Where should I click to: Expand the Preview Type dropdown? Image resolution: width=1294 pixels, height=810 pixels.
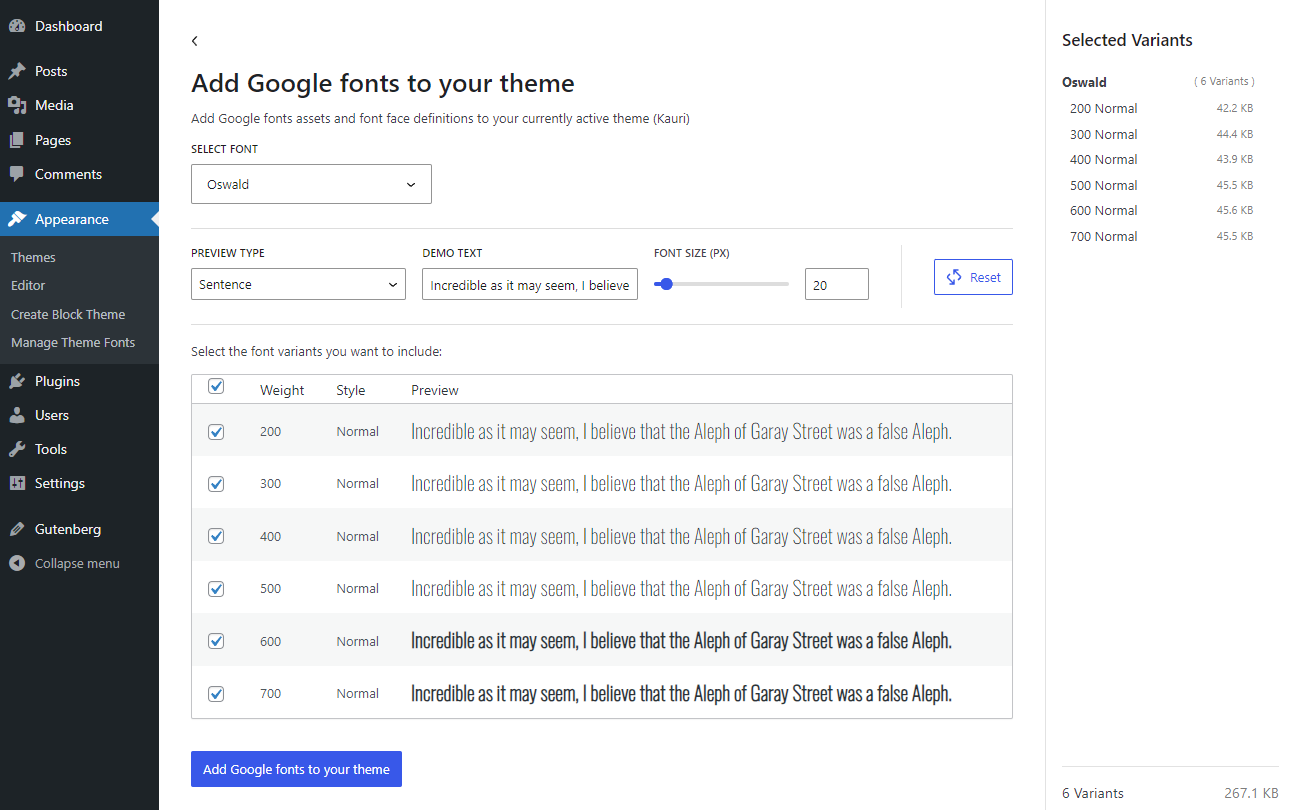tap(298, 284)
